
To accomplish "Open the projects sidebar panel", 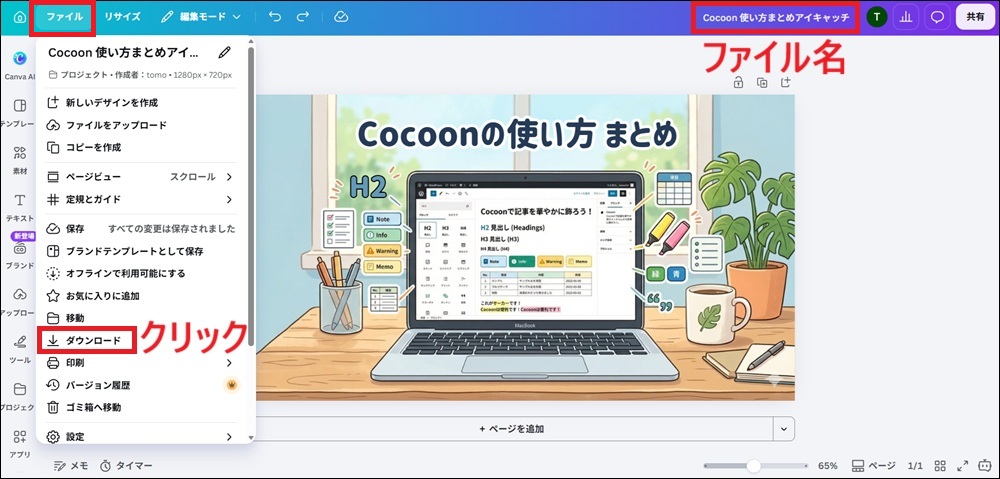I will pyautogui.click(x=19, y=395).
